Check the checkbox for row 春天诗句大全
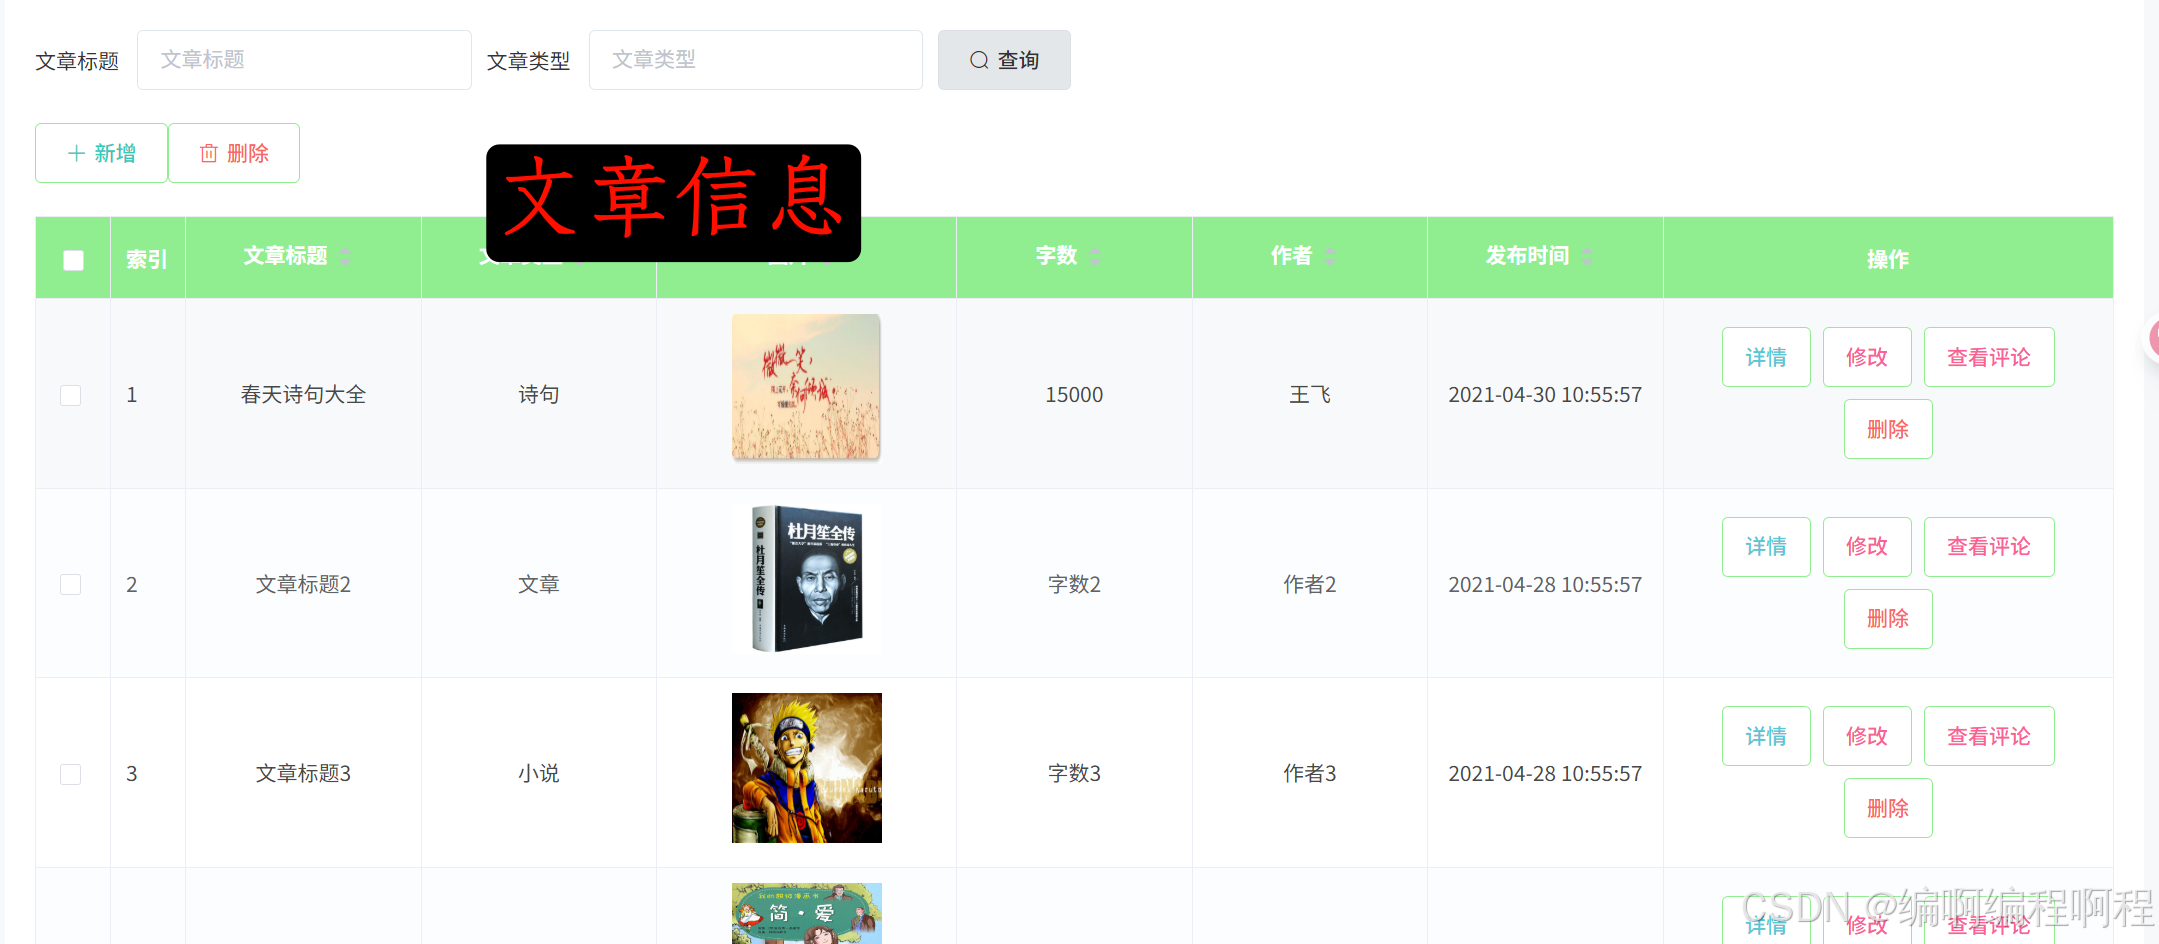This screenshot has height=944, width=2159. [x=71, y=395]
